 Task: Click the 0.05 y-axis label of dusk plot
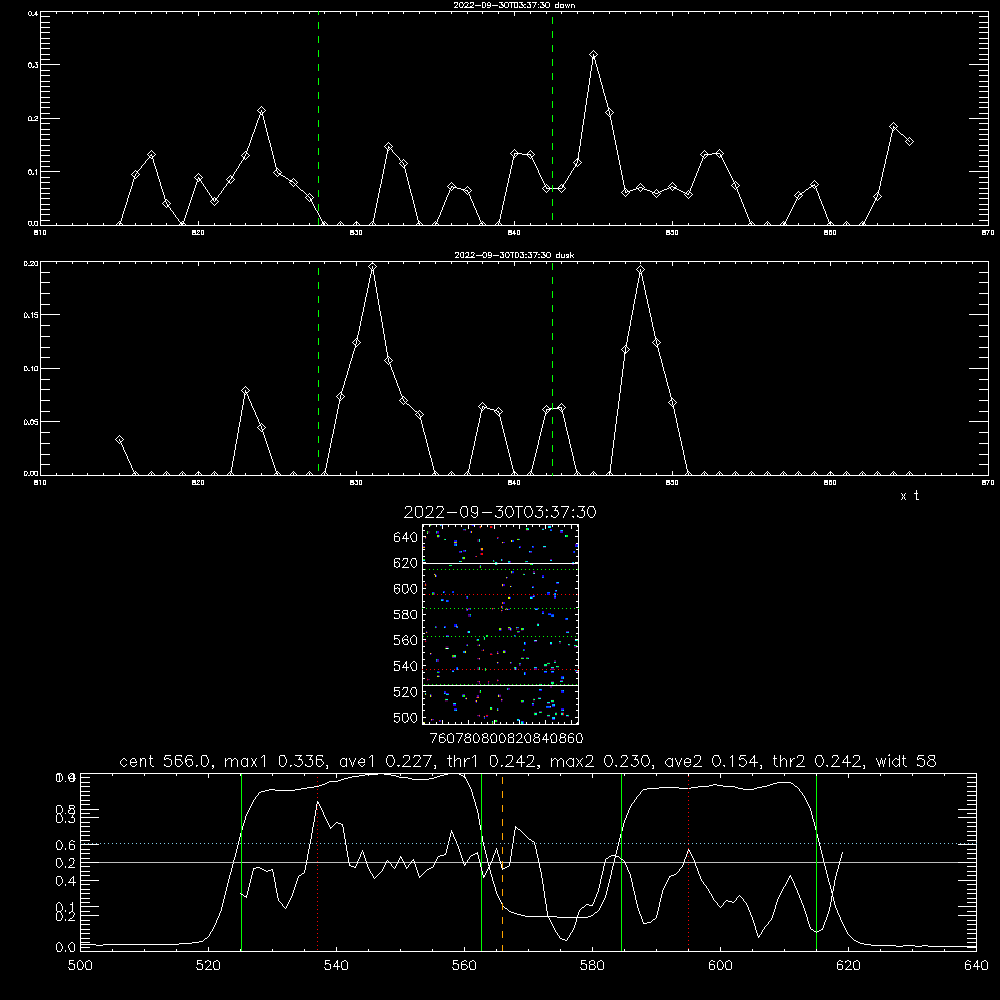31,422
